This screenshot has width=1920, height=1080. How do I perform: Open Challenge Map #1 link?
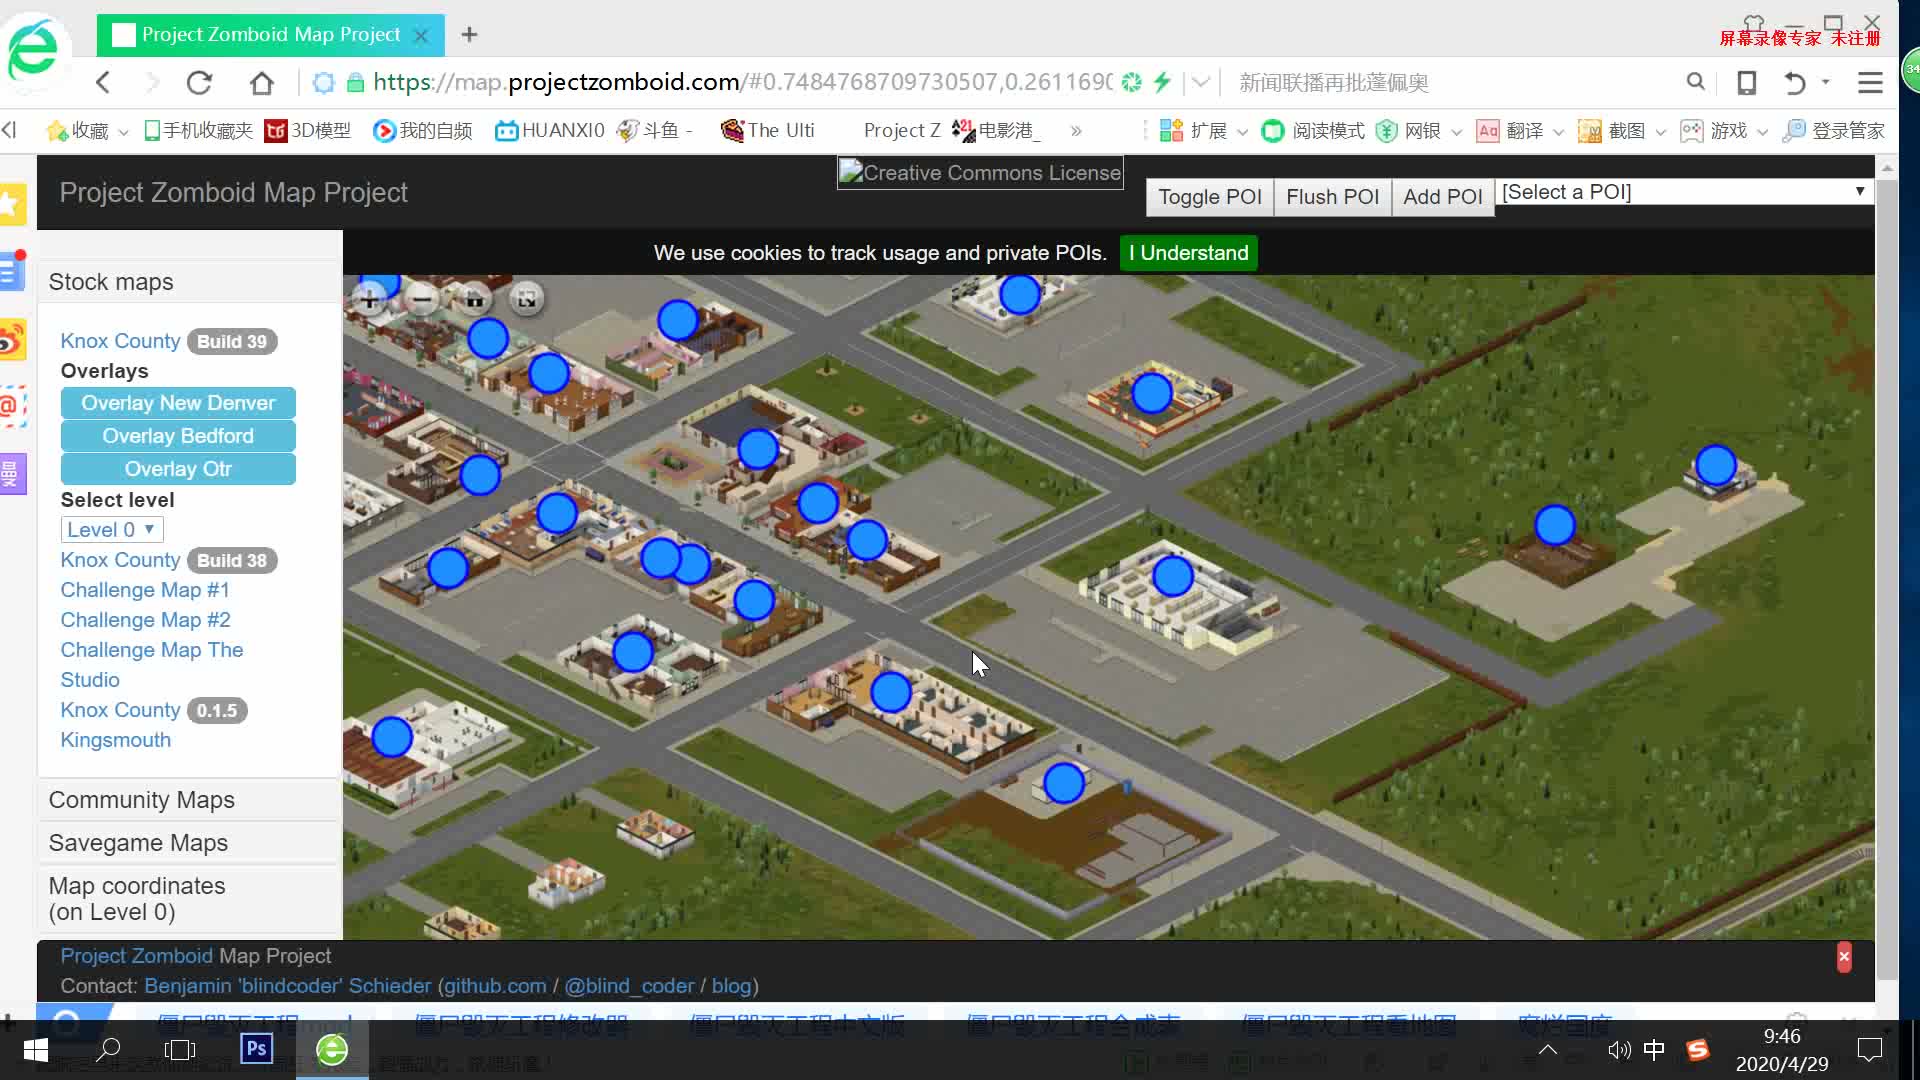145,590
